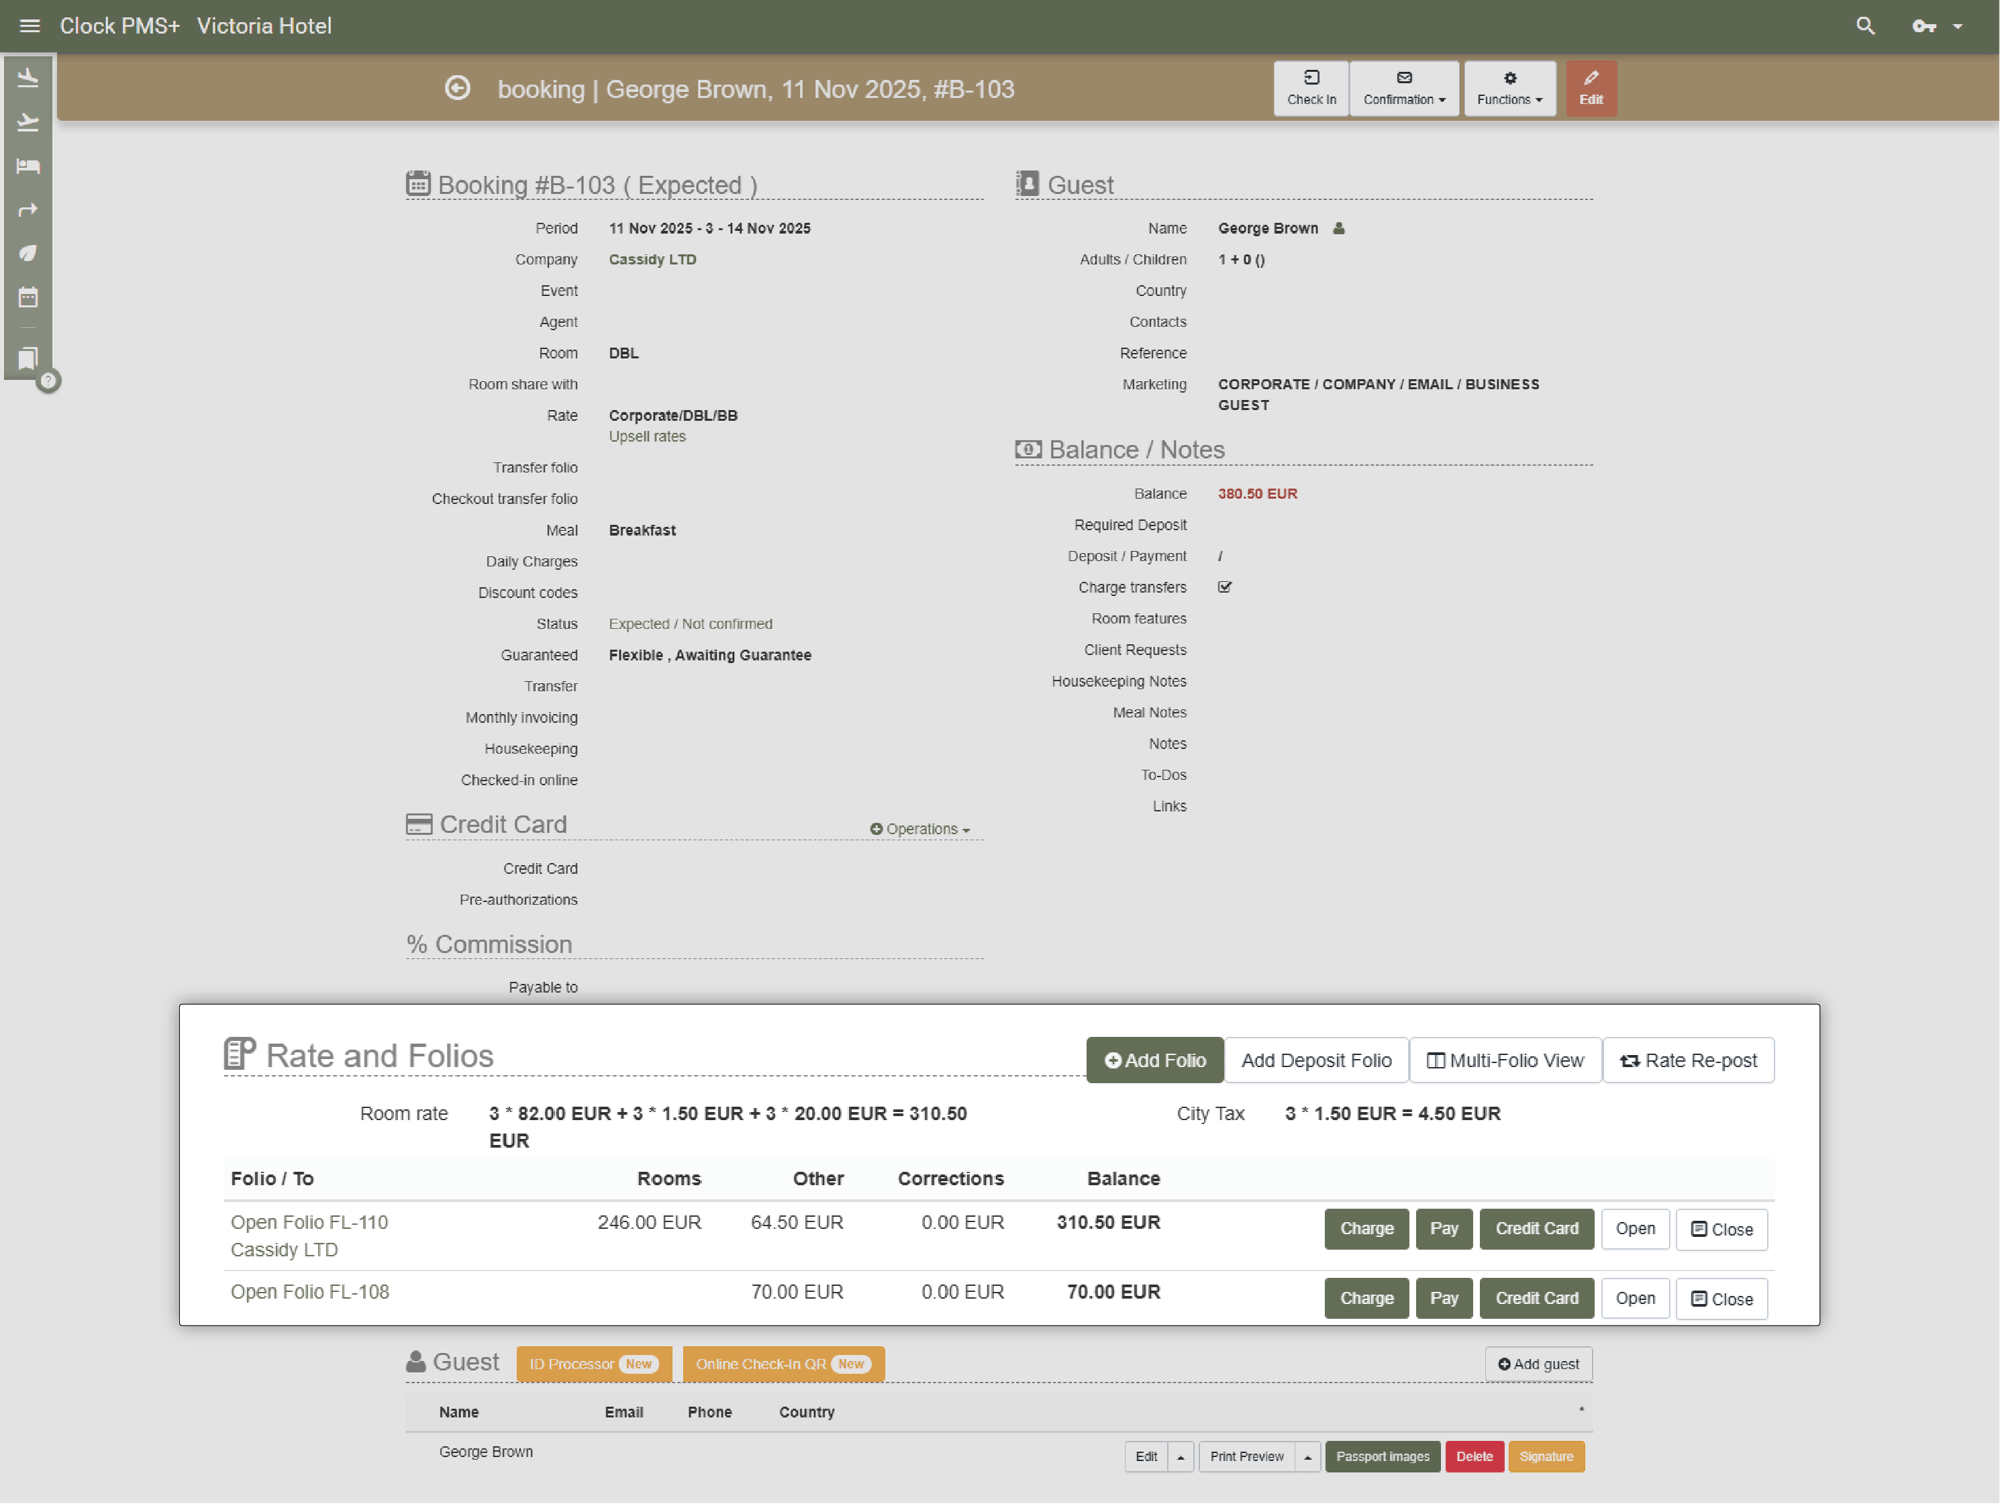
Task: Open search via the magnifier icon
Action: coord(1865,25)
